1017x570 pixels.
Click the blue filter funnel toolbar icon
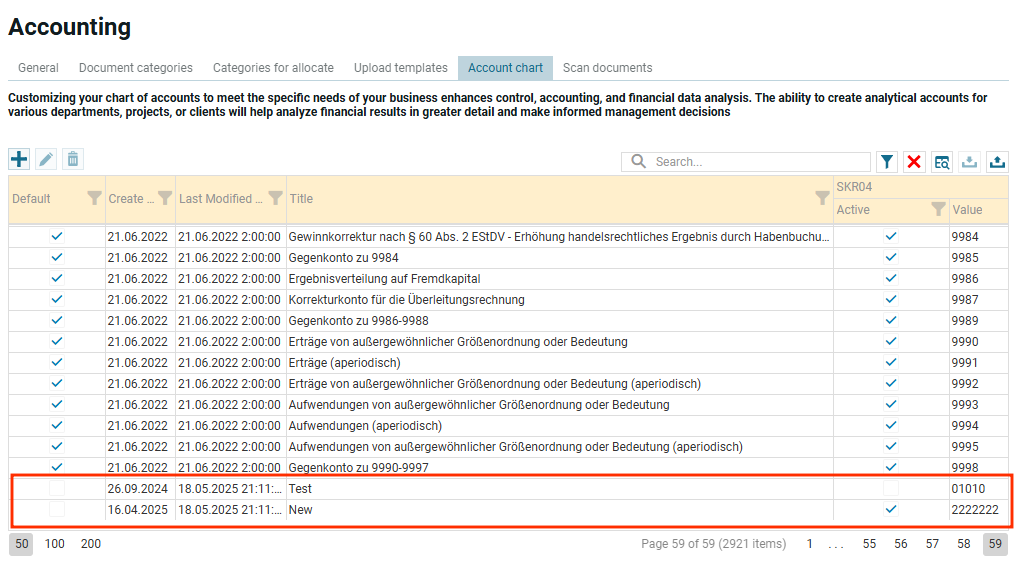coord(887,162)
